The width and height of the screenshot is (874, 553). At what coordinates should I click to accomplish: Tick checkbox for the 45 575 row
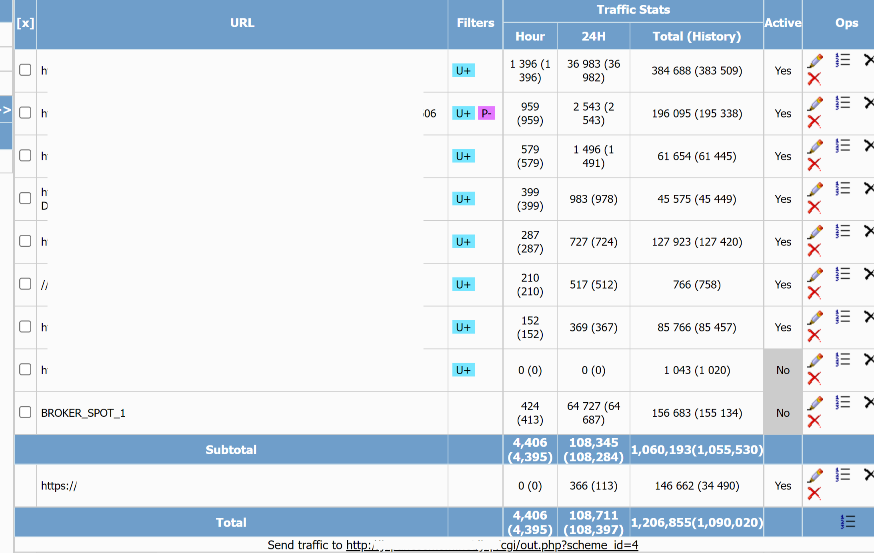[x=25, y=198]
